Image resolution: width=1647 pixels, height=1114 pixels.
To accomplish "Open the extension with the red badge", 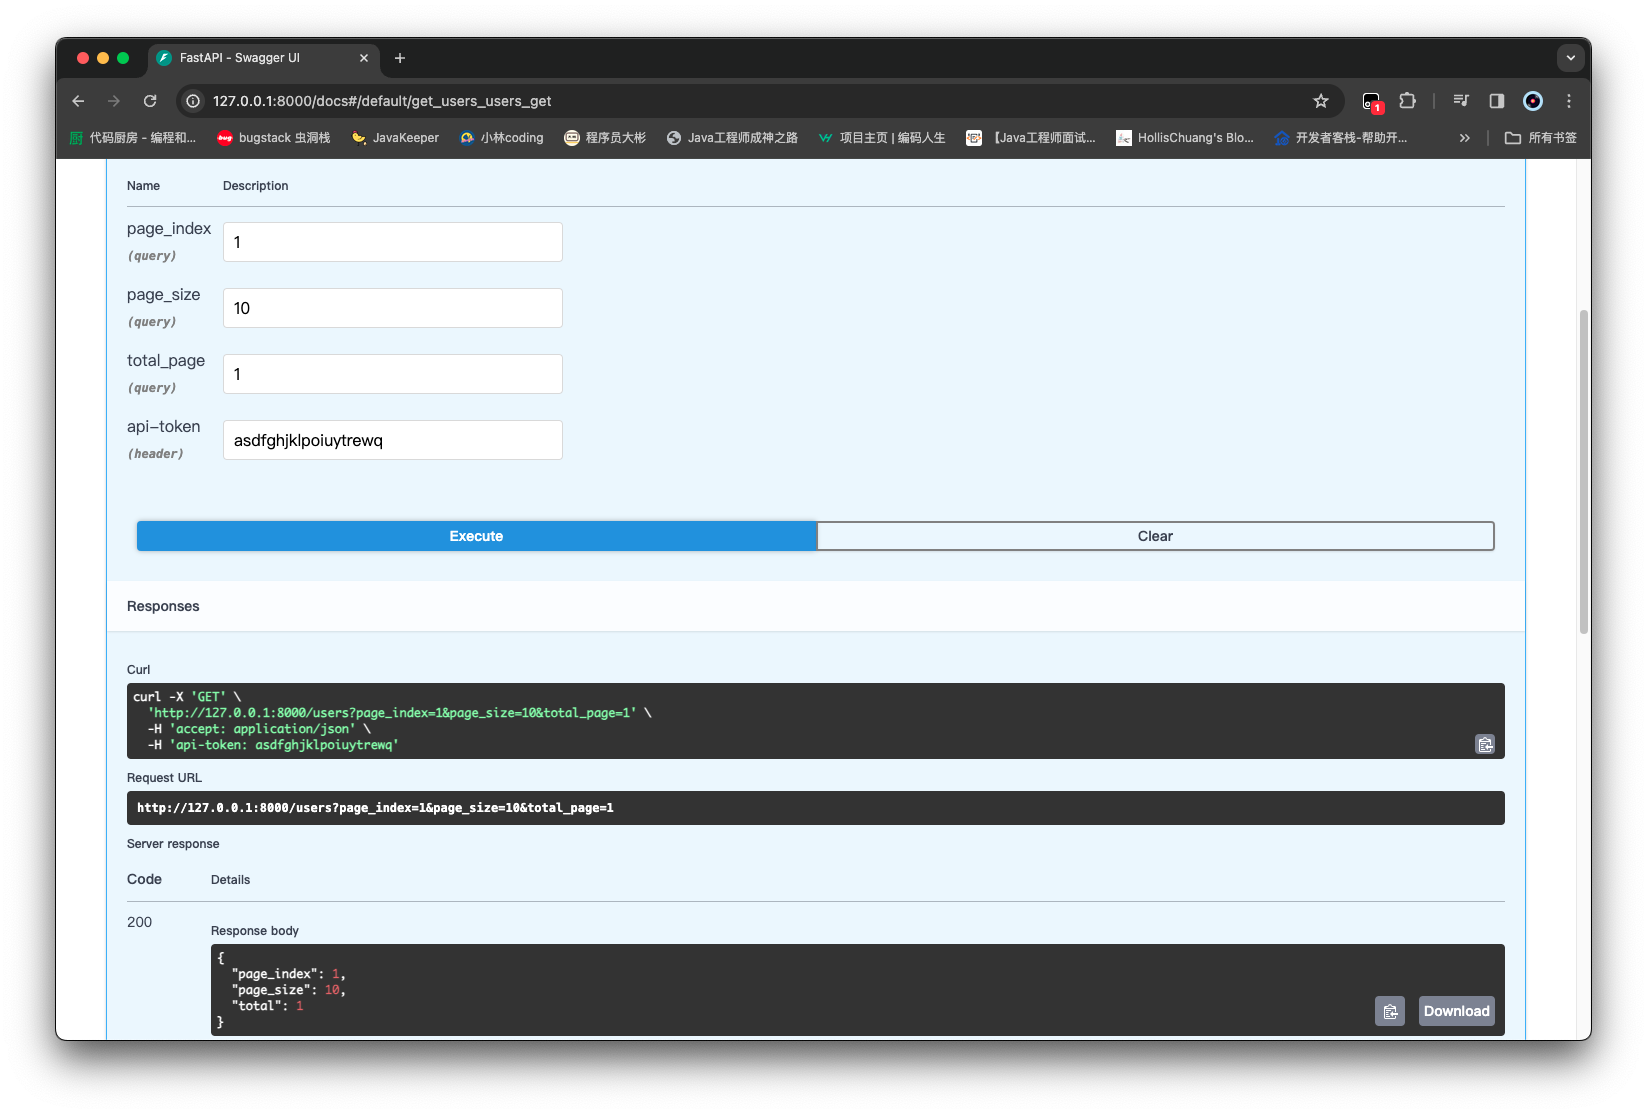I will [x=1372, y=101].
